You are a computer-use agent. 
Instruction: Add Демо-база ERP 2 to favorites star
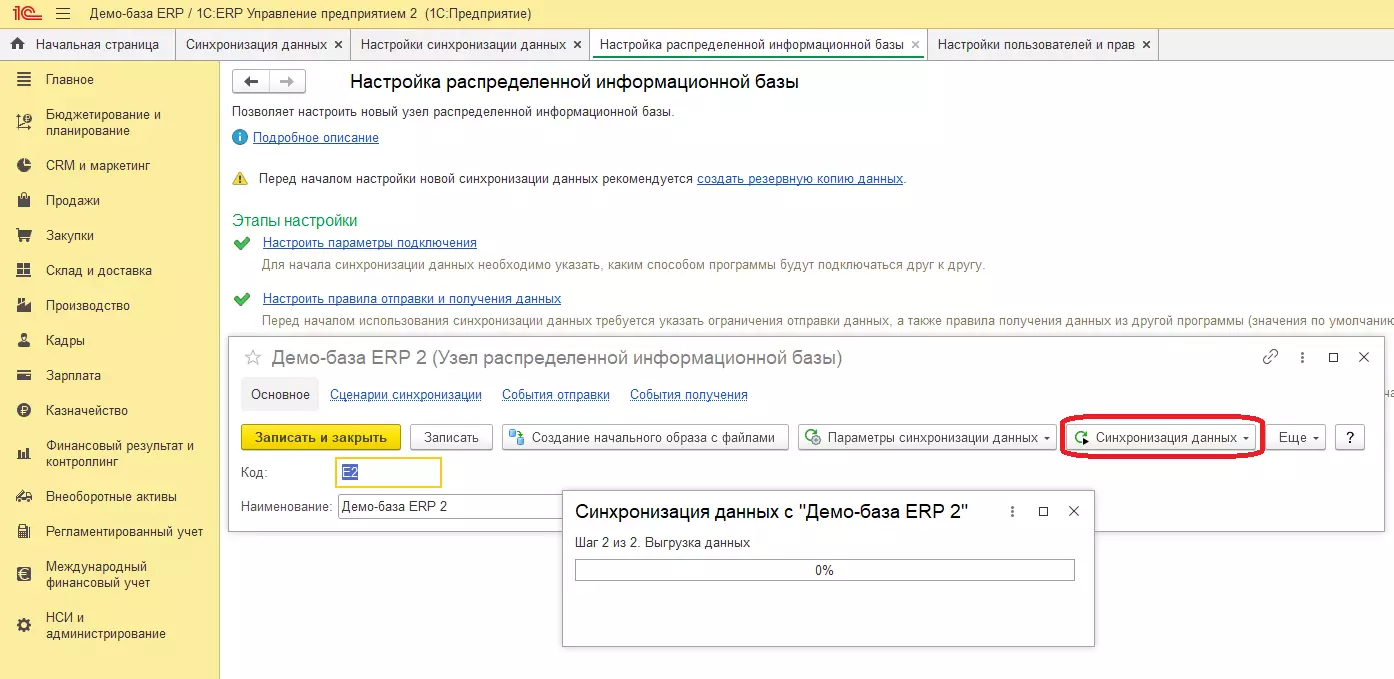[253, 358]
